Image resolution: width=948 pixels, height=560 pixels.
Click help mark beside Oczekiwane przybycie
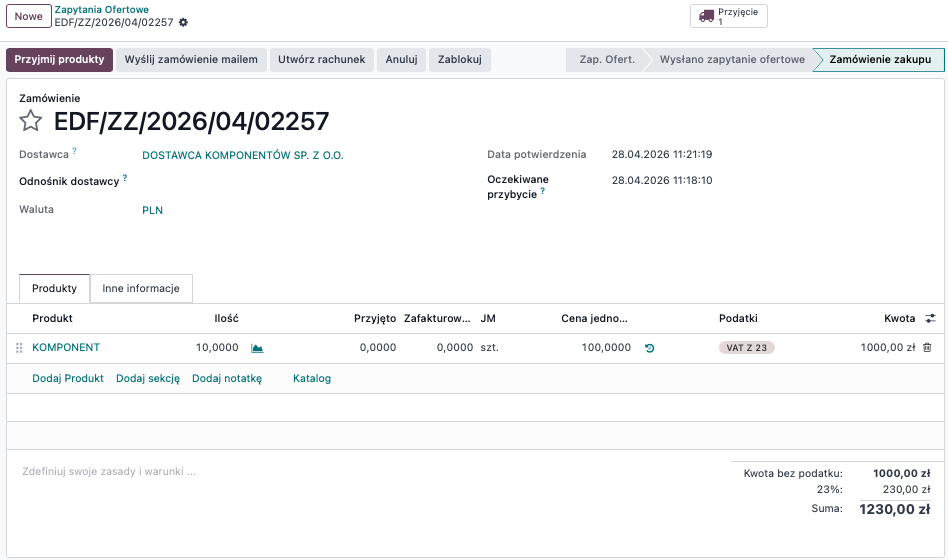pyautogui.click(x=543, y=190)
